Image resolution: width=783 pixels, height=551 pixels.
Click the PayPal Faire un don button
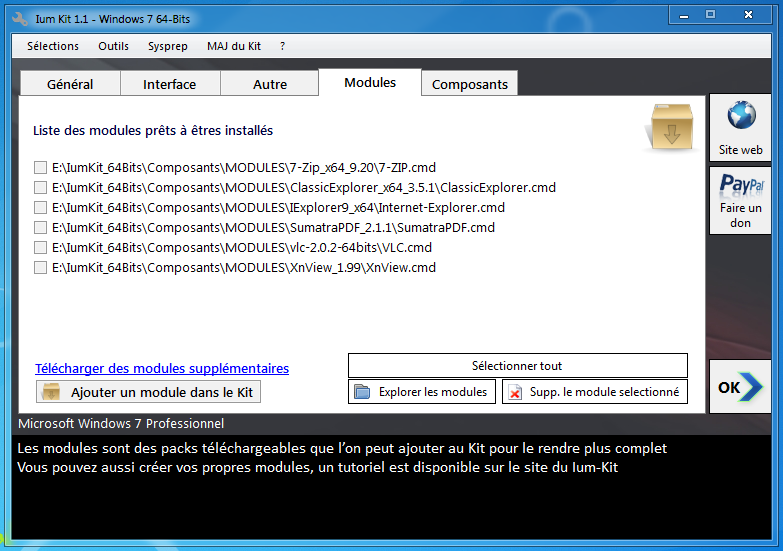(x=740, y=201)
